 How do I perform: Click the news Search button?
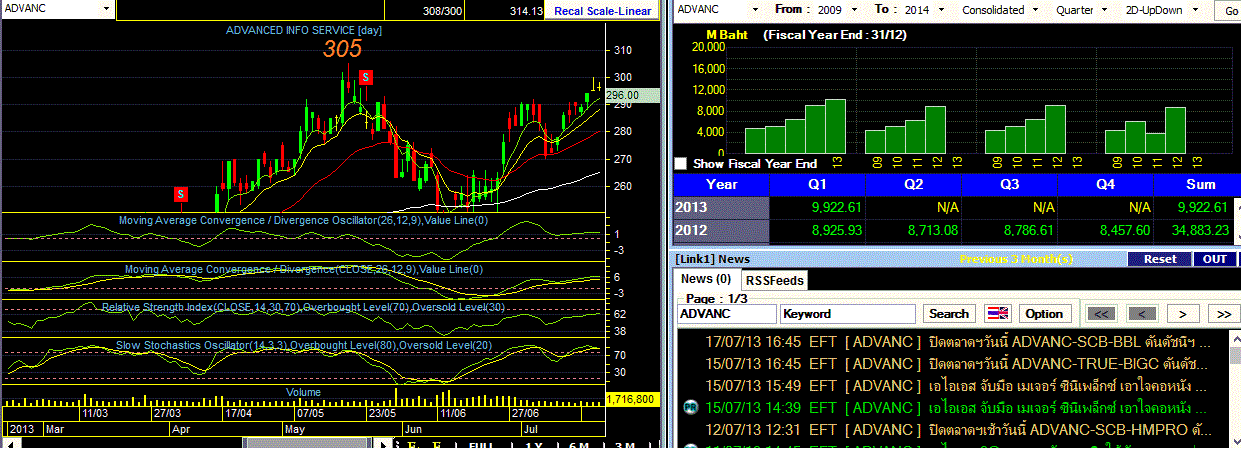pos(949,313)
